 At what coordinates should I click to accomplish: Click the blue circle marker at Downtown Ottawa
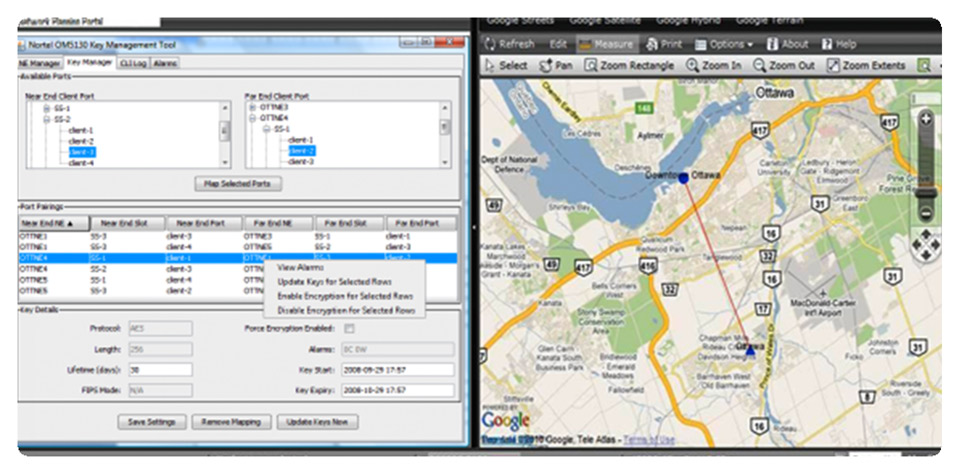pyautogui.click(x=683, y=178)
